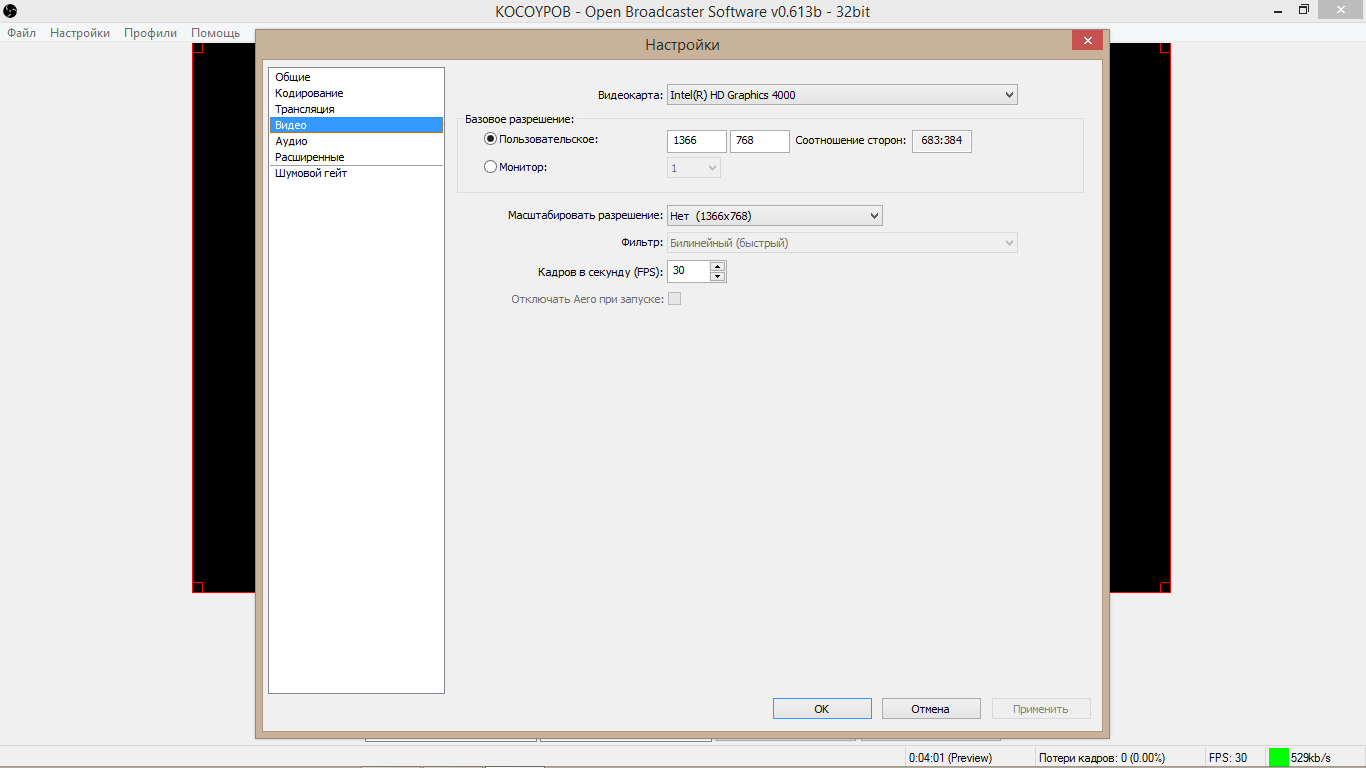
Task: Select the Аудио settings category
Action: 356,141
